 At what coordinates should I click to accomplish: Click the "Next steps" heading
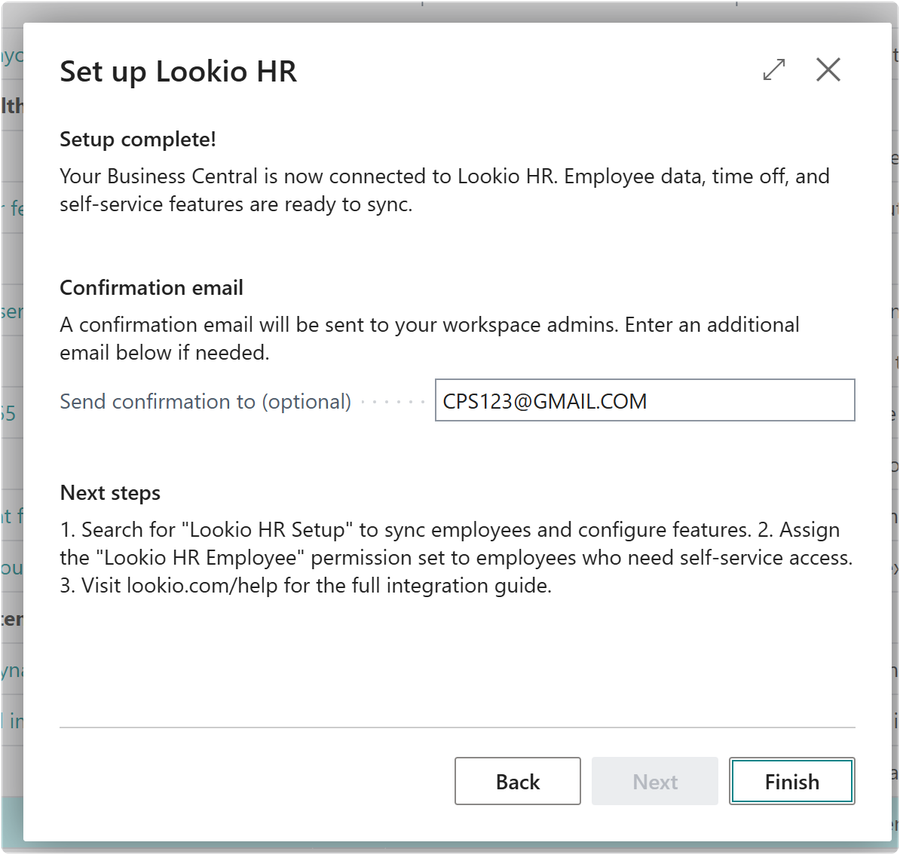point(110,492)
